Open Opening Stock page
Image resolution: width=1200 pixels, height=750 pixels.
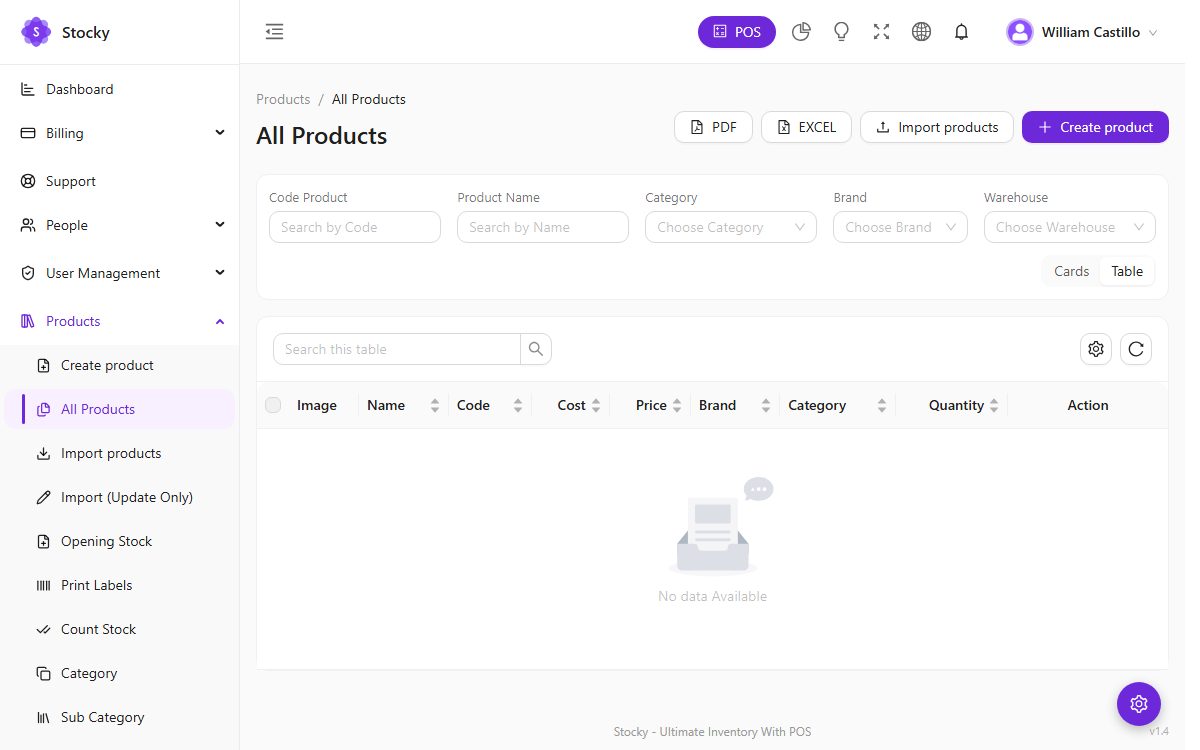(120, 541)
